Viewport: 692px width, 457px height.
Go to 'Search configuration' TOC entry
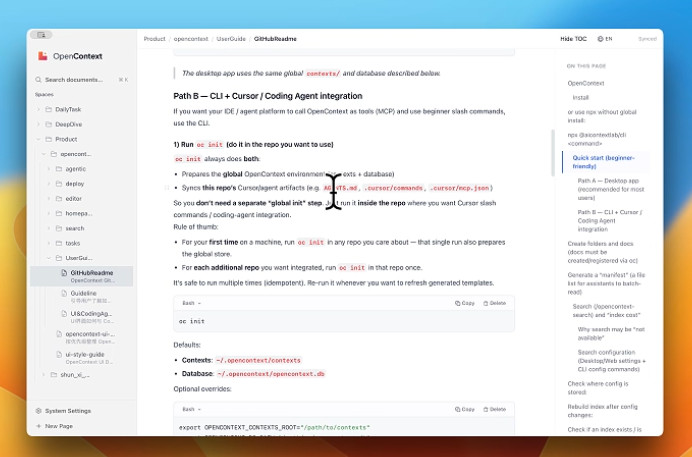pos(611,360)
